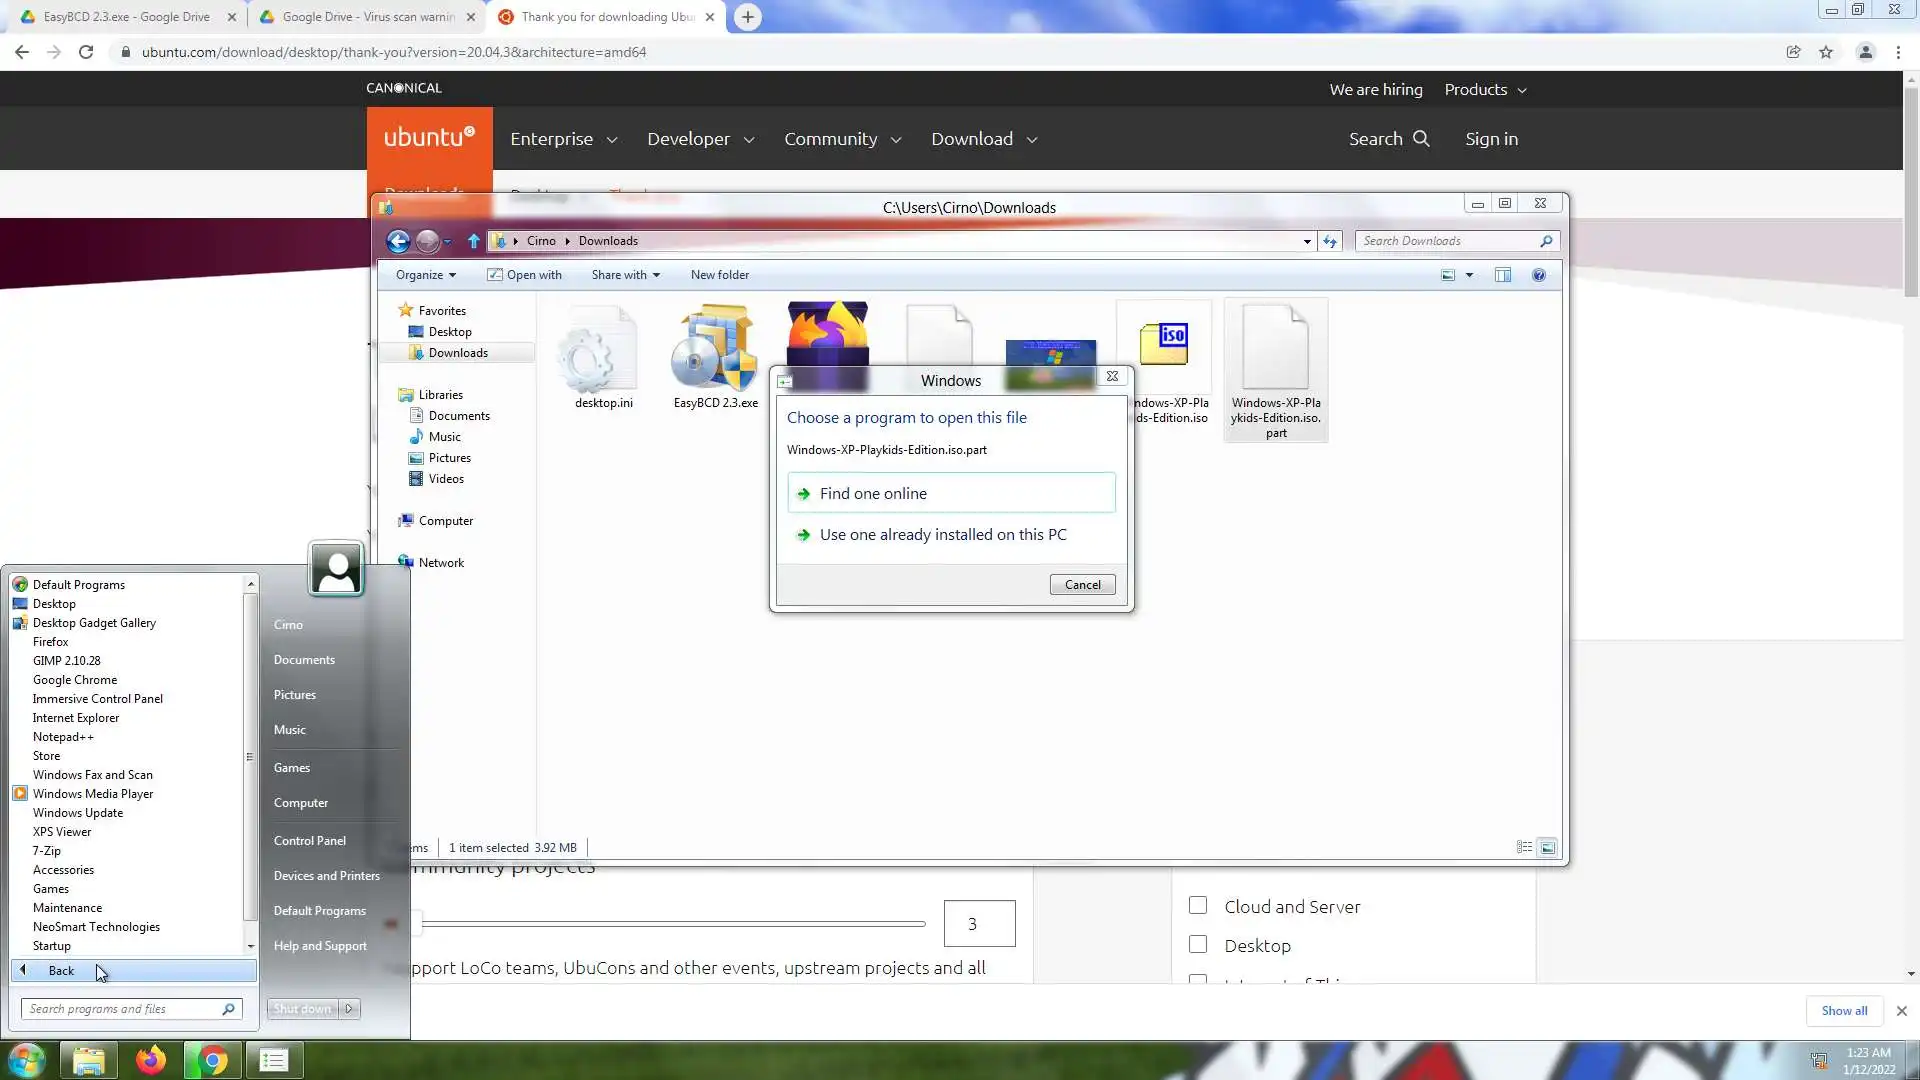Cancel the open-with dialog

tap(1082, 585)
